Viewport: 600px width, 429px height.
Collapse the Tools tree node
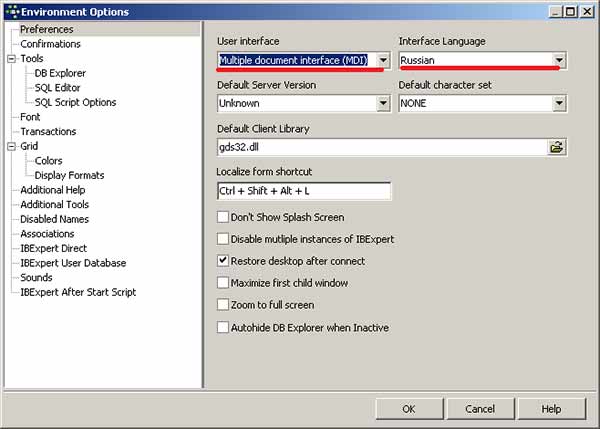coord(11,59)
